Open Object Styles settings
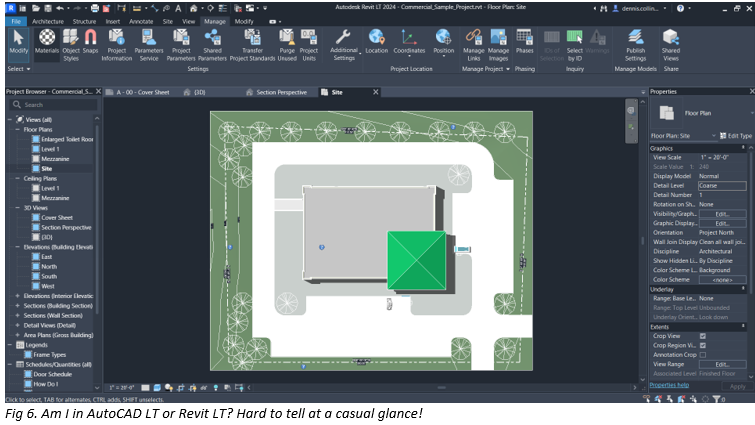Screen dimensions: 755x425 click(x=71, y=45)
